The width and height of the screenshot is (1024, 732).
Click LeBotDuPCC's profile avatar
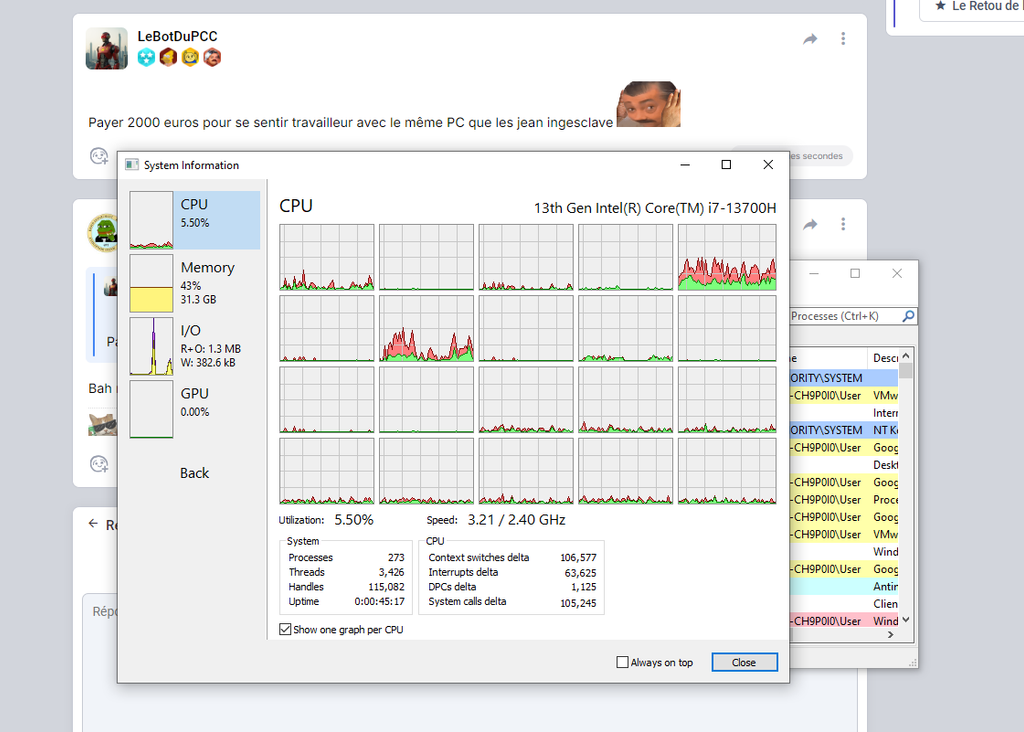(107, 48)
